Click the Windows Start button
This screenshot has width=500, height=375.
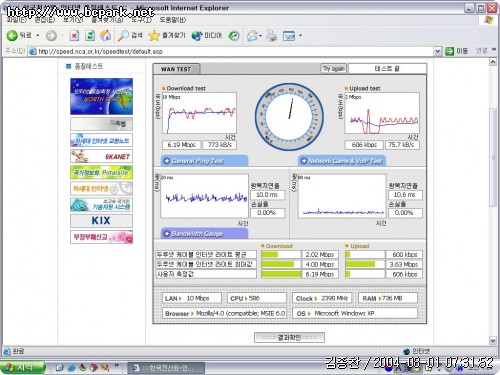[x=23, y=368]
